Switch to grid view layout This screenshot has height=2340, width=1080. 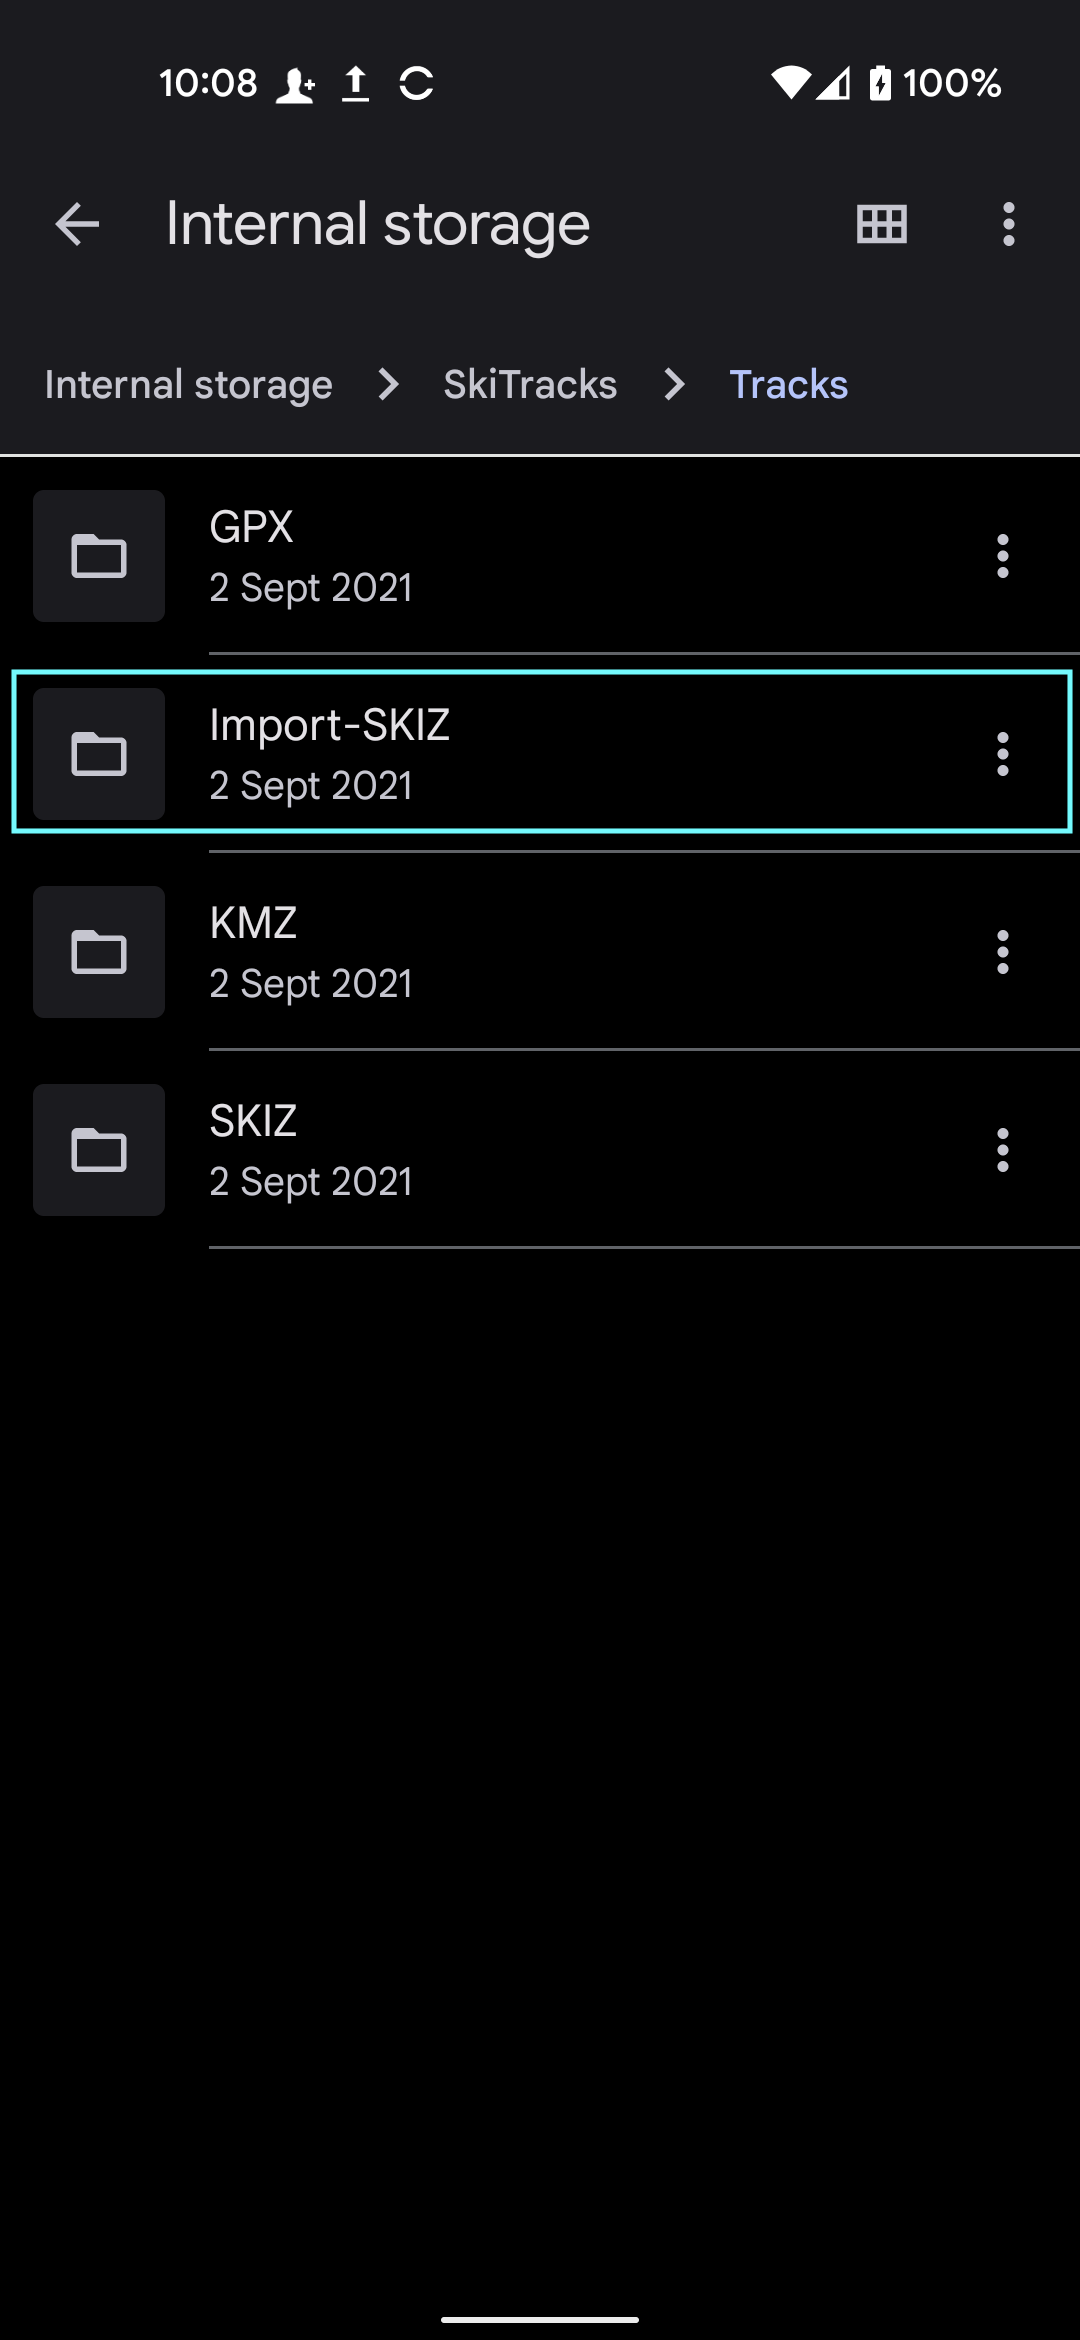click(x=882, y=224)
